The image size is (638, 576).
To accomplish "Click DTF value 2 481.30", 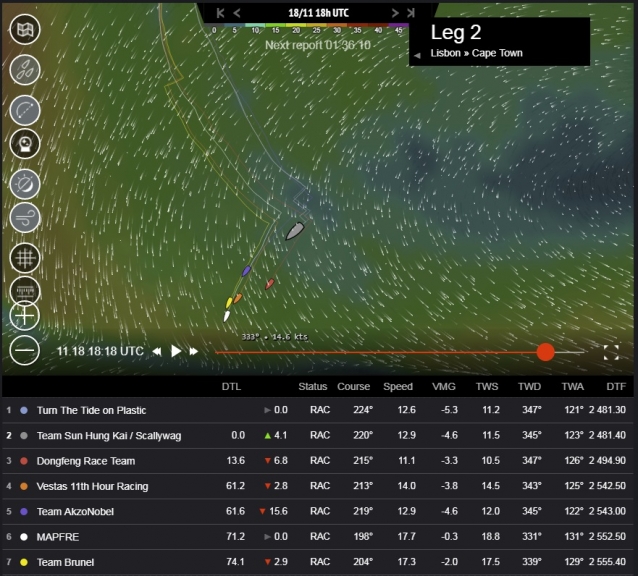I will tap(607, 410).
